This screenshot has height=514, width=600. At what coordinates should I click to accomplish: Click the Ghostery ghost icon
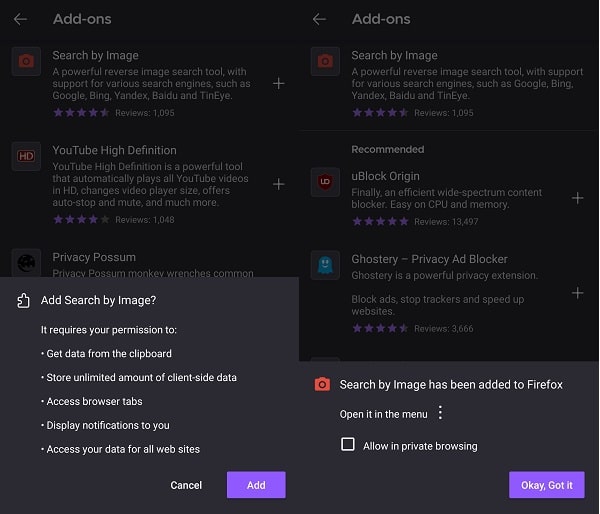tap(326, 265)
